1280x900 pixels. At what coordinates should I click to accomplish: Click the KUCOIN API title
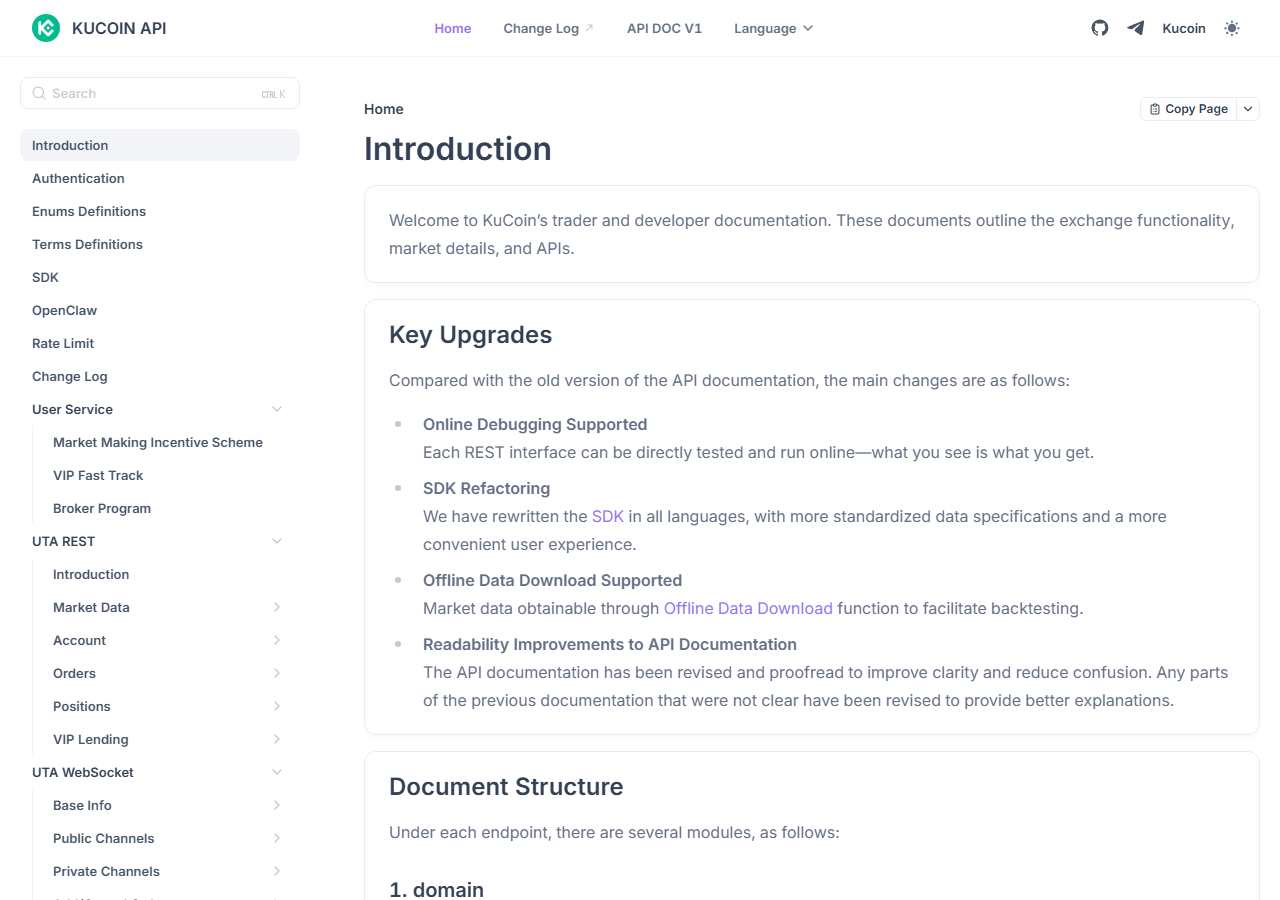point(119,28)
